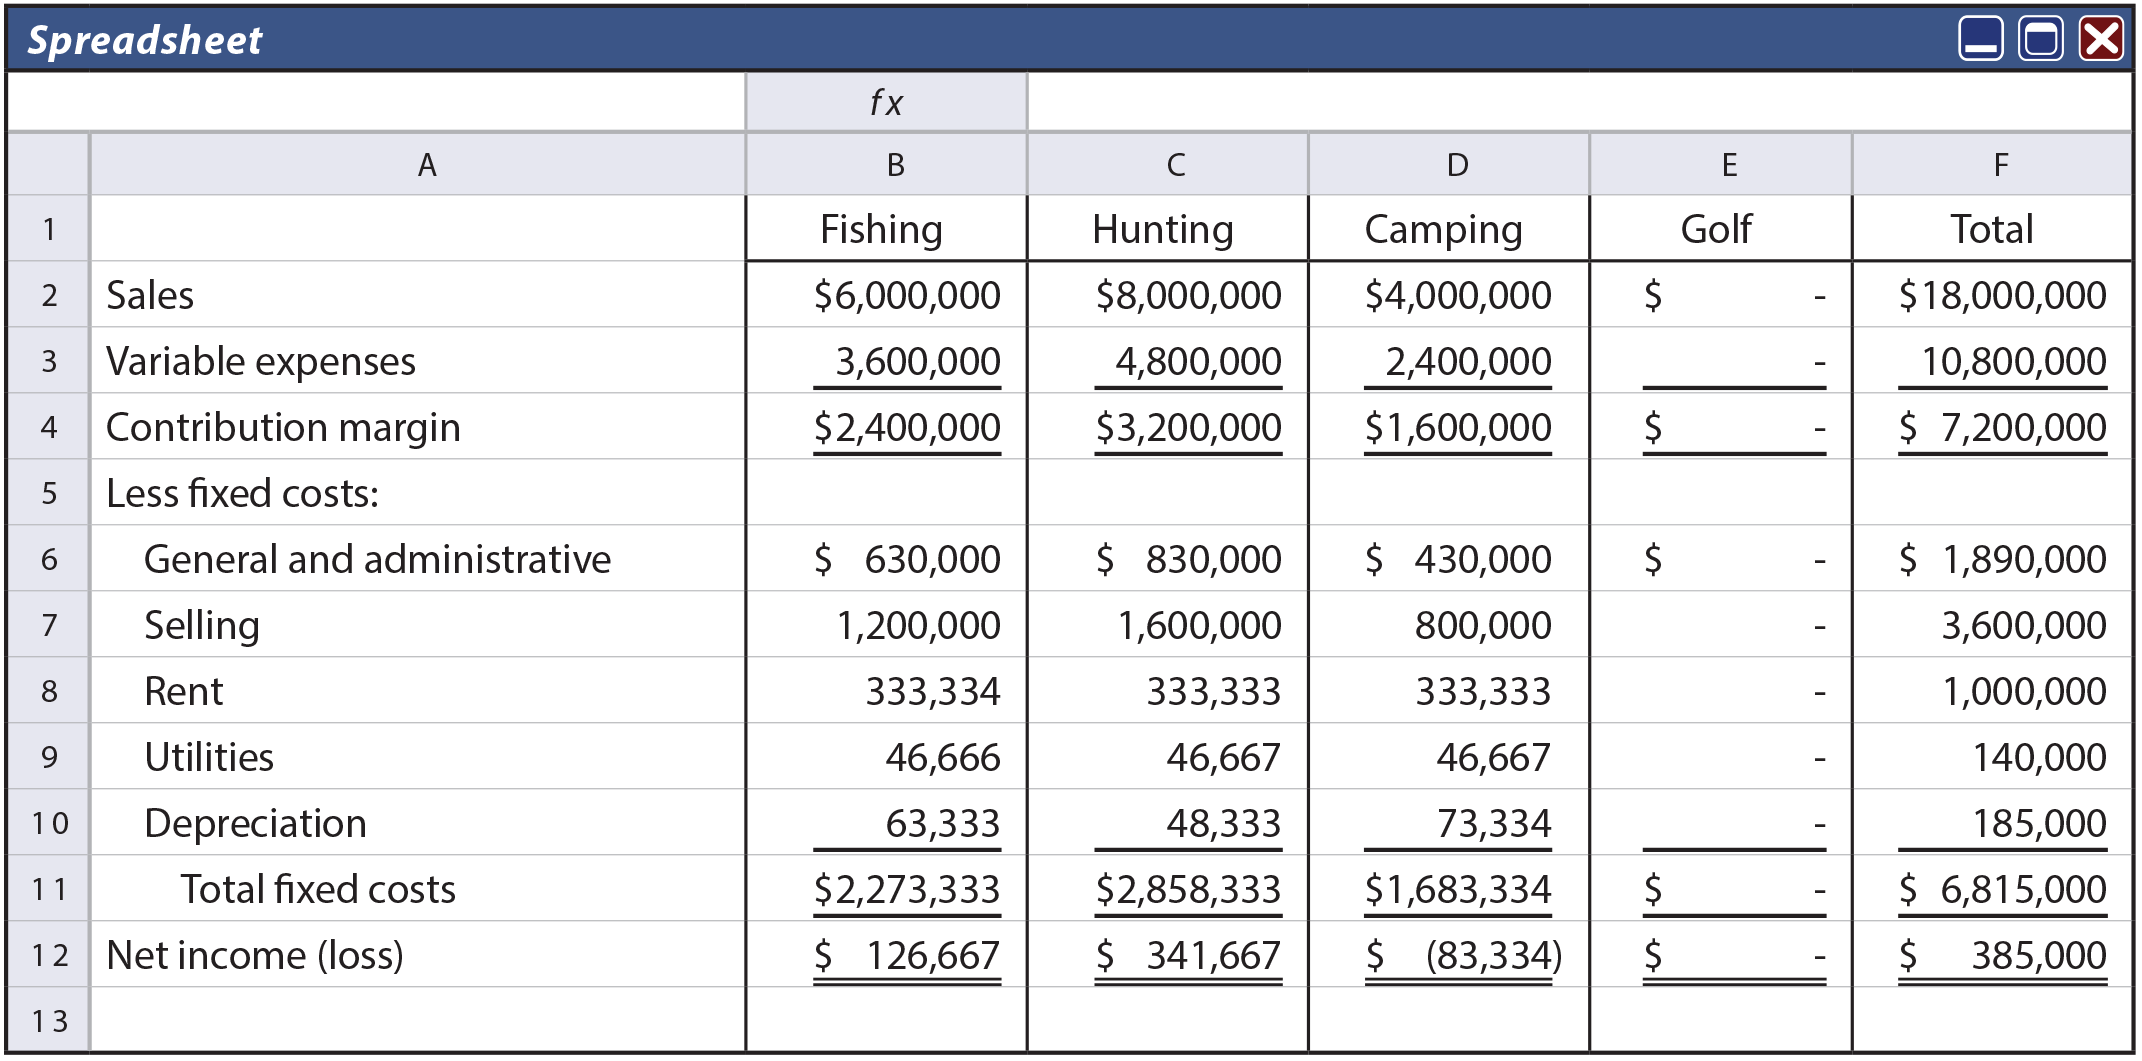The width and height of the screenshot is (2142, 1061).
Task: Select row 13 header
Action: [49, 1020]
